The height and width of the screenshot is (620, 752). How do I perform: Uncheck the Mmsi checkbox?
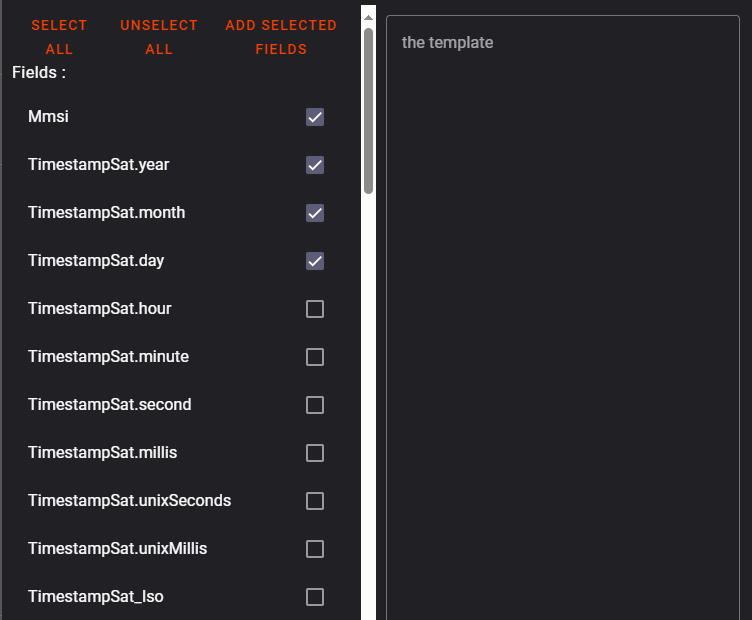(x=315, y=117)
